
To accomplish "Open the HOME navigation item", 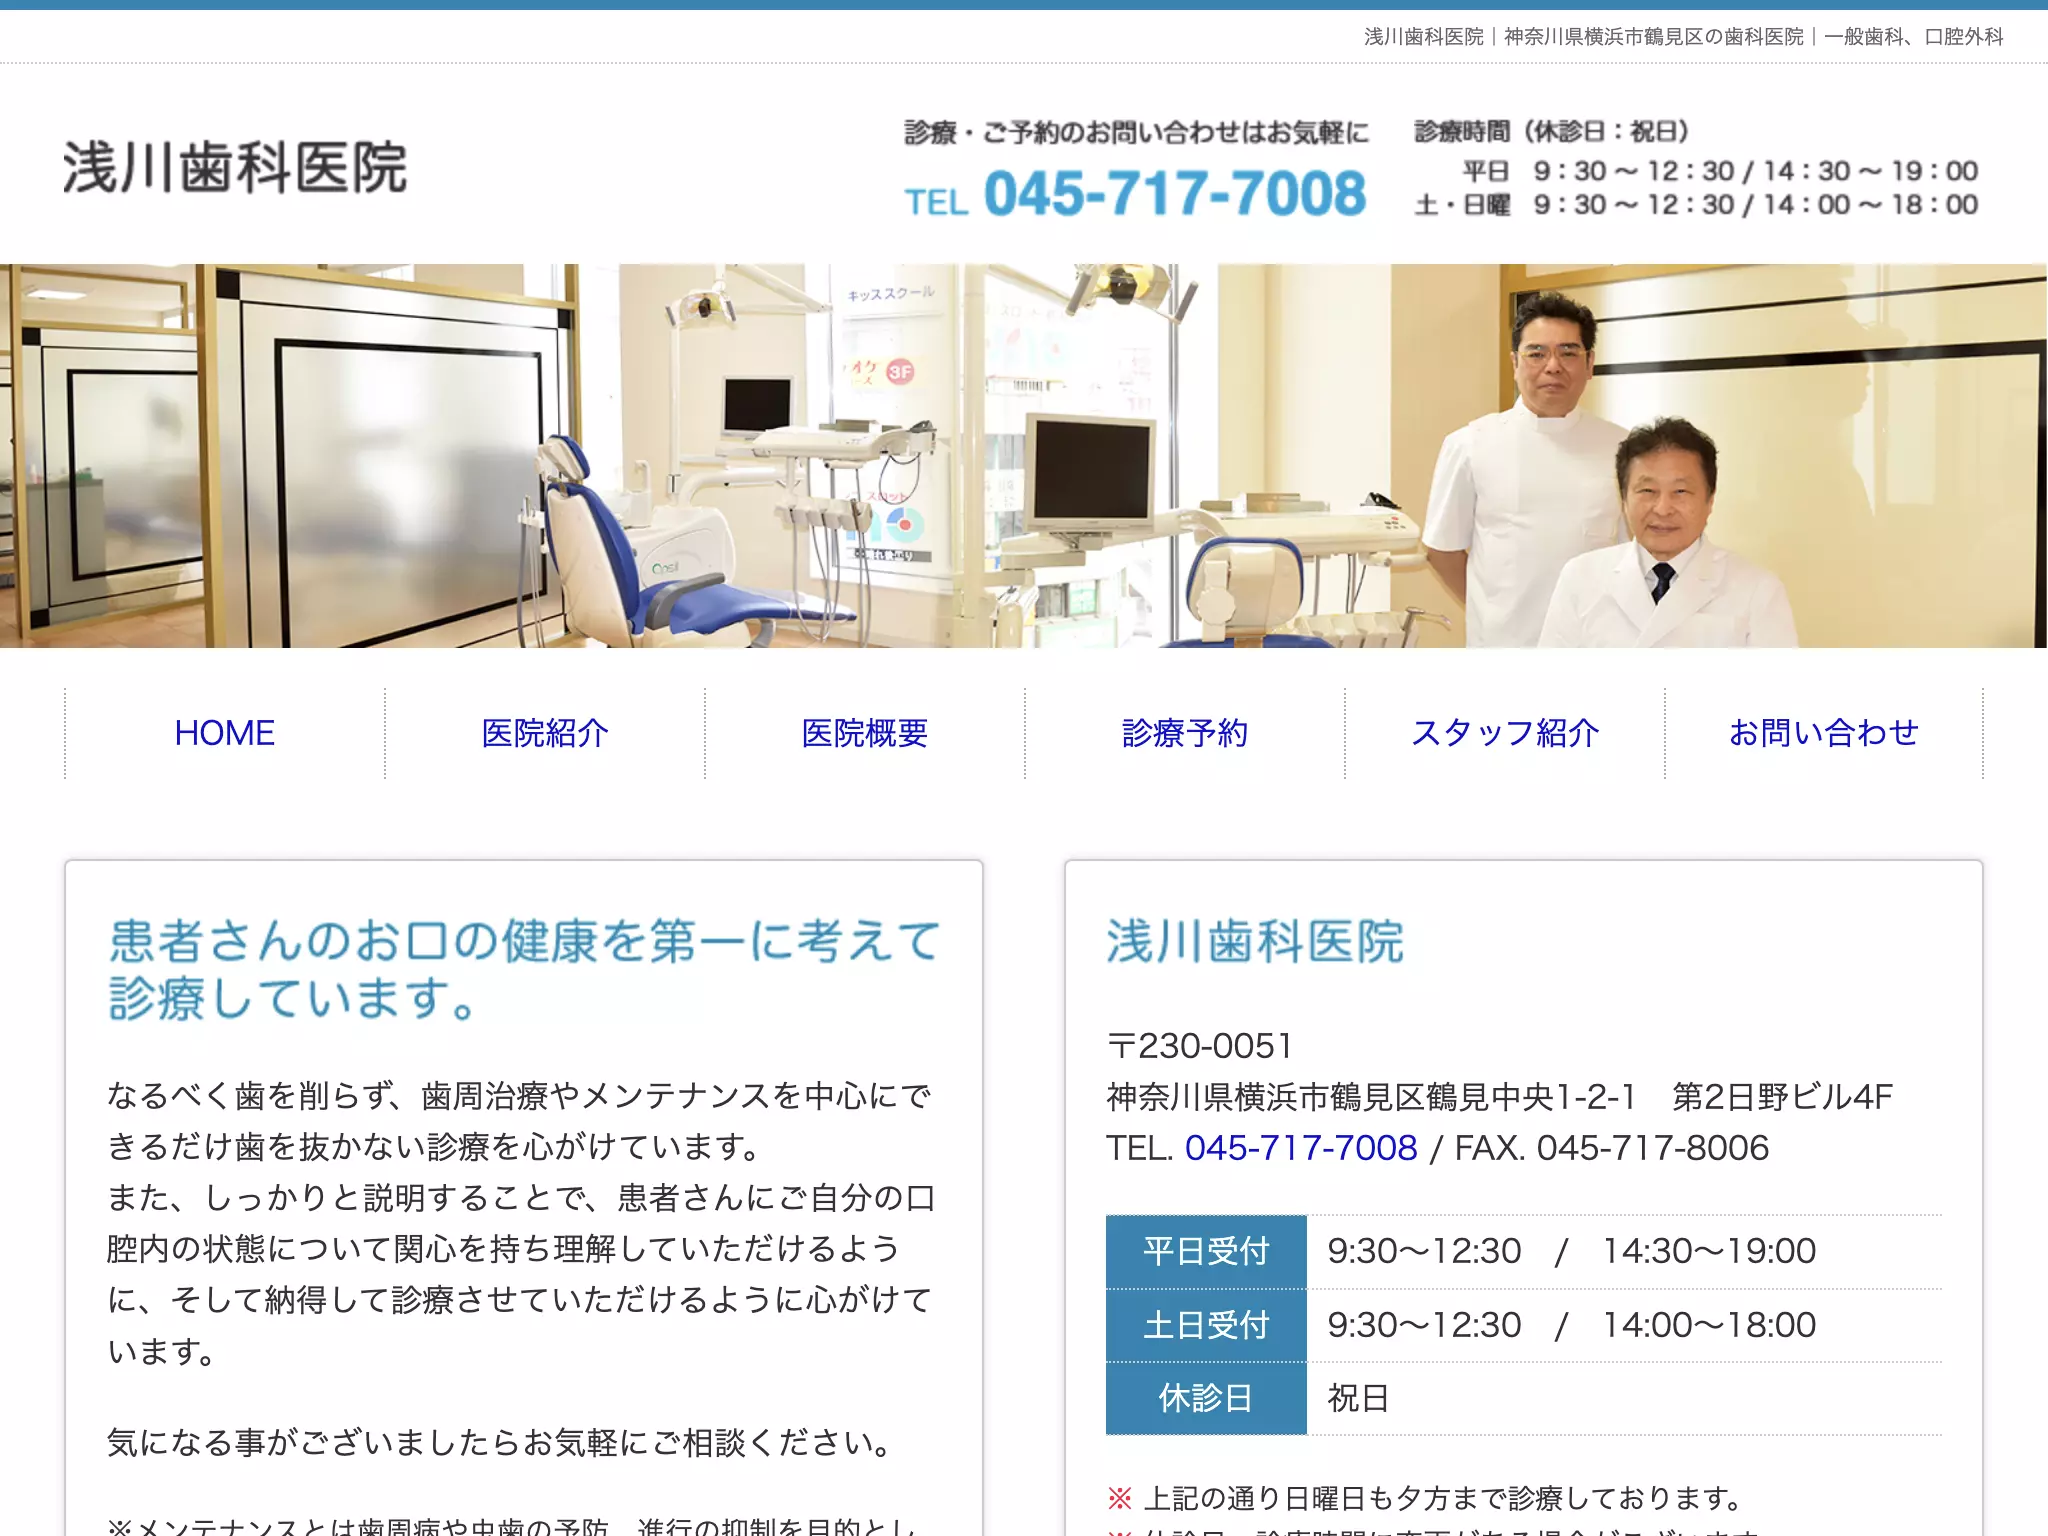I will tap(225, 733).
